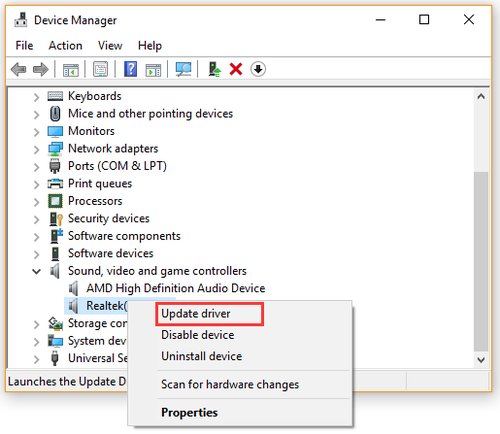Click the Disable device down-arrow icon
The height and width of the screenshot is (434, 500).
(x=258, y=69)
